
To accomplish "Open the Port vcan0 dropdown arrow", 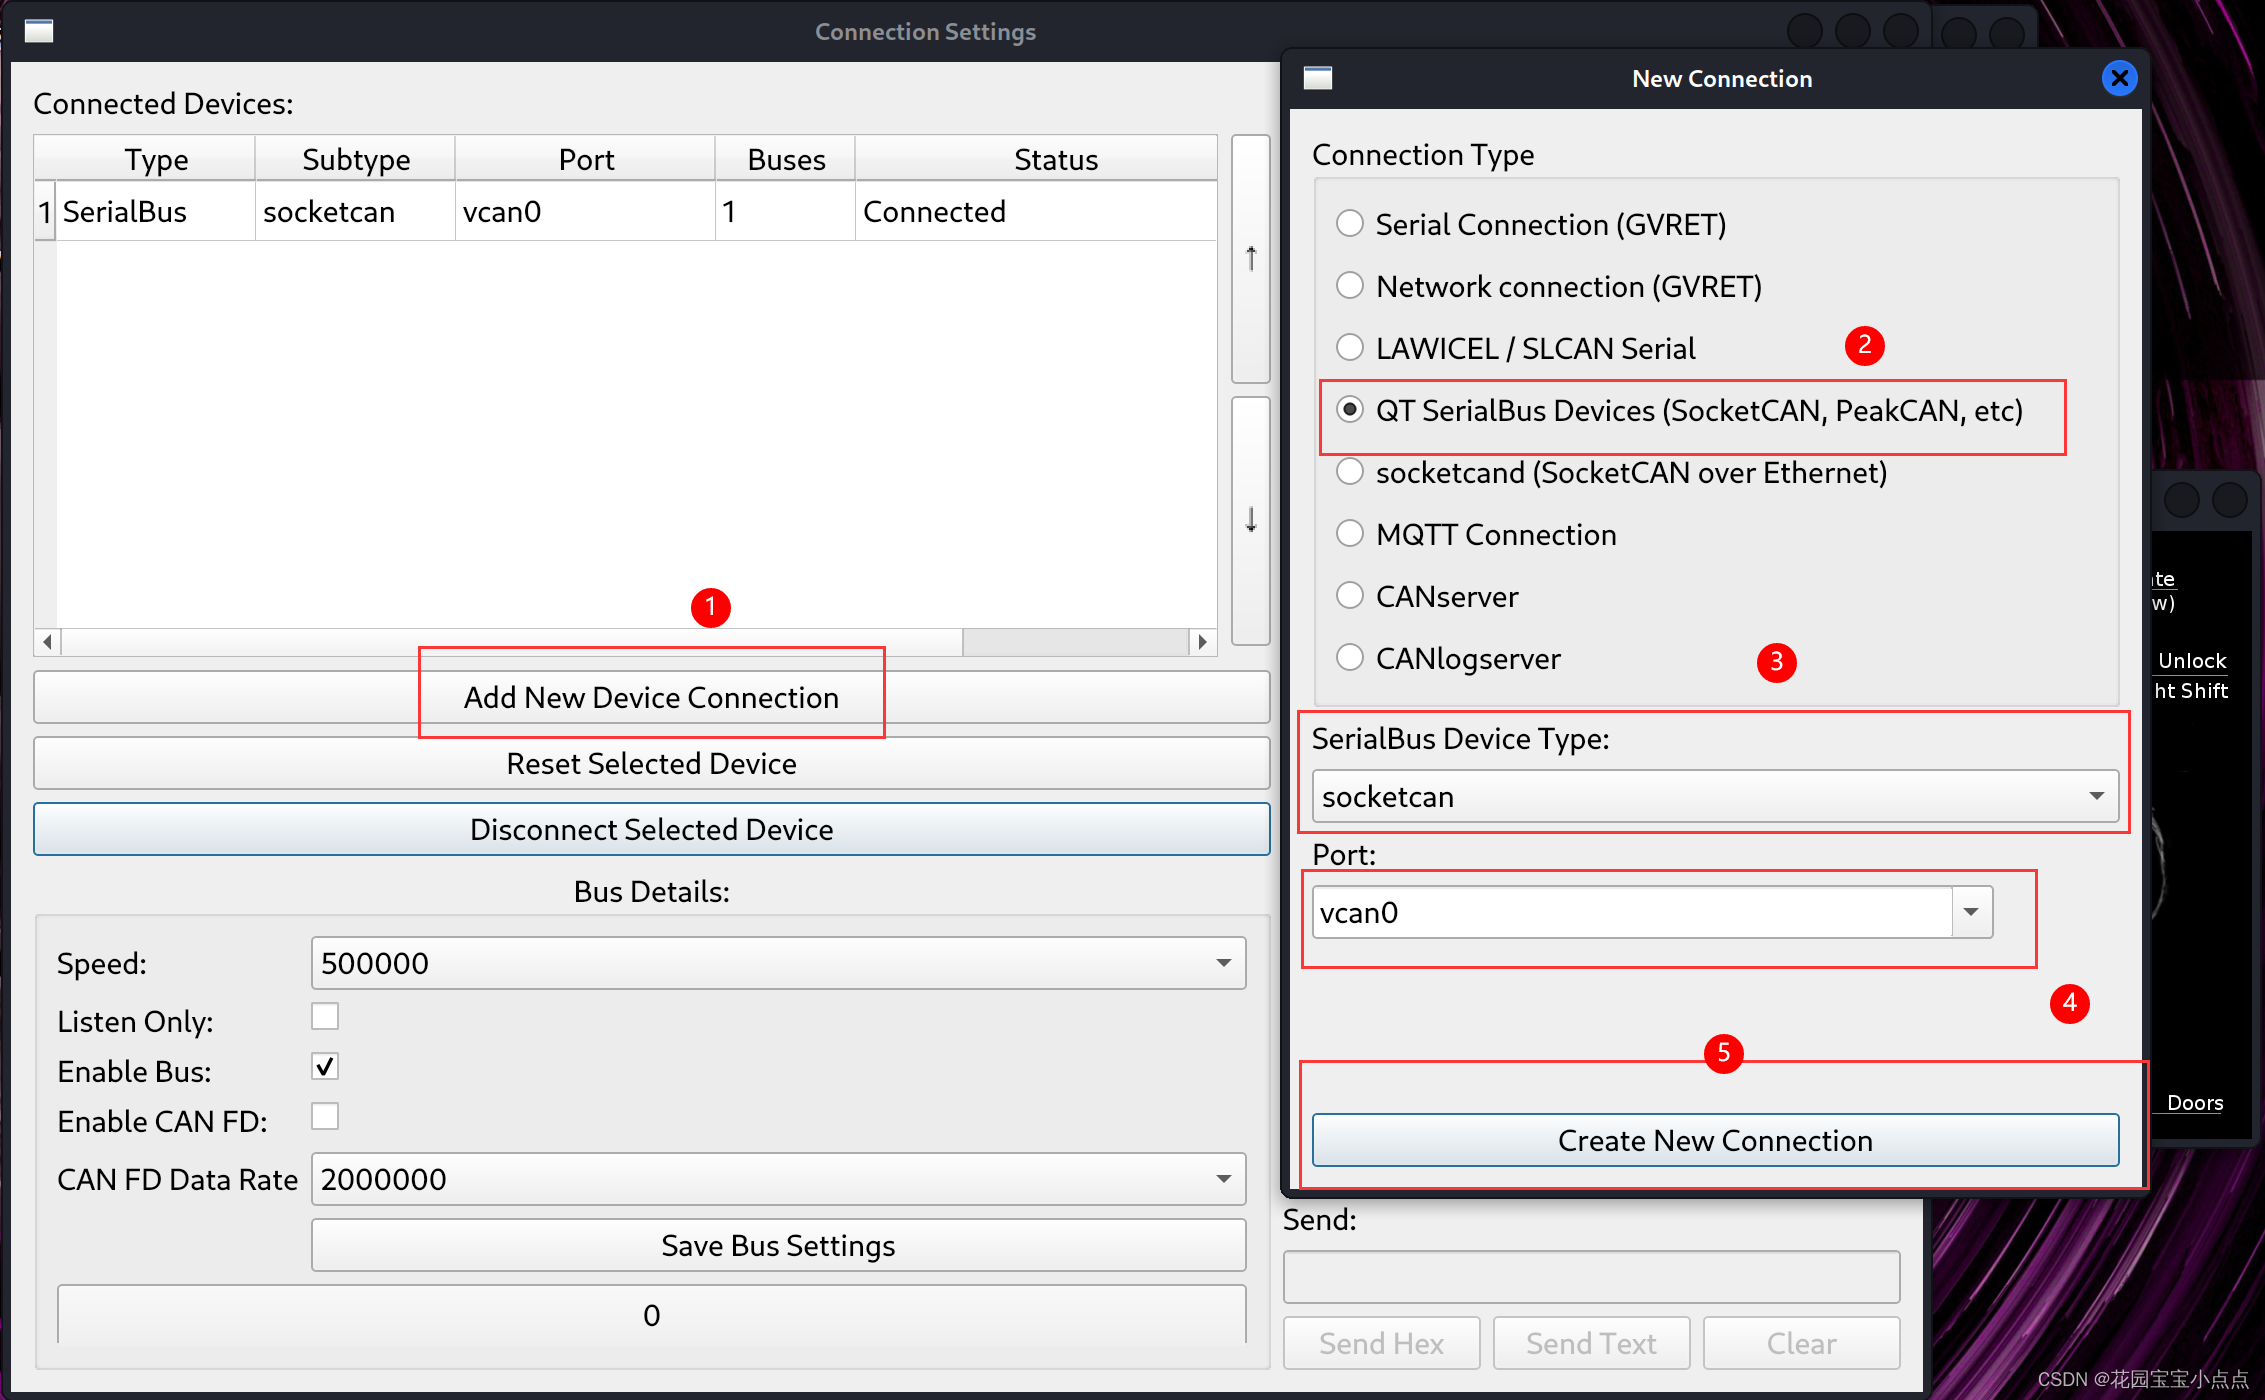I will pos(1971,912).
